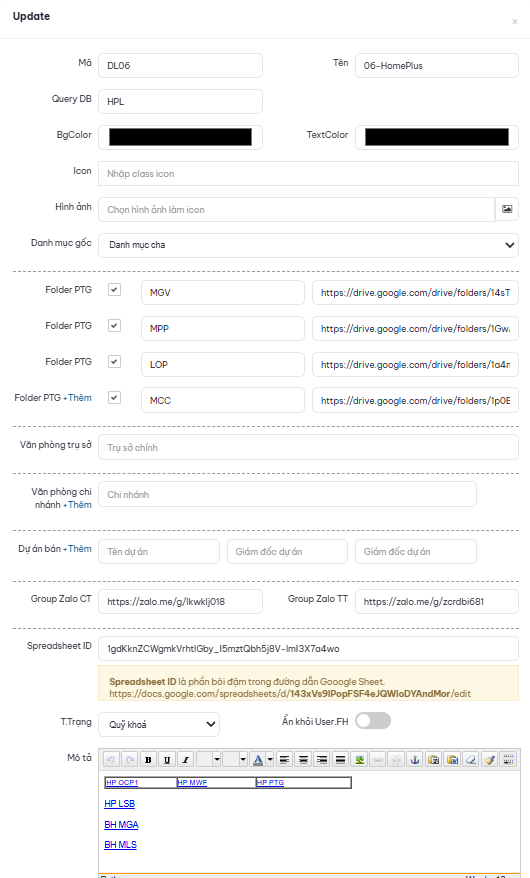Click the folder name field containing MPP
530x878 pixels.
[223, 328]
